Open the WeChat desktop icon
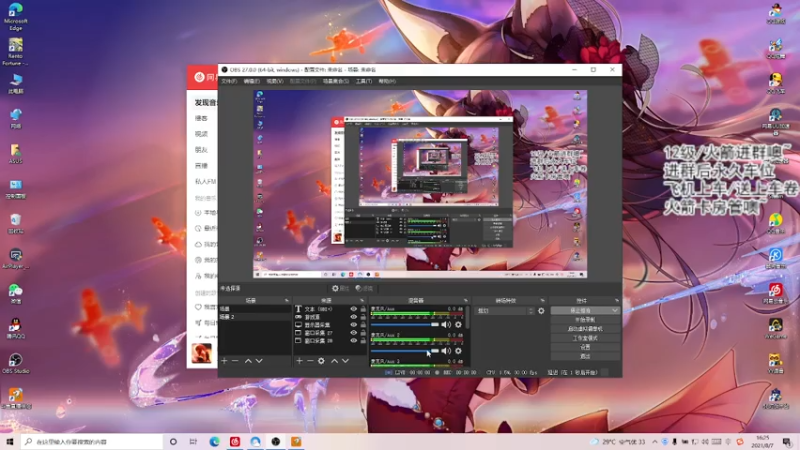 click(x=15, y=294)
